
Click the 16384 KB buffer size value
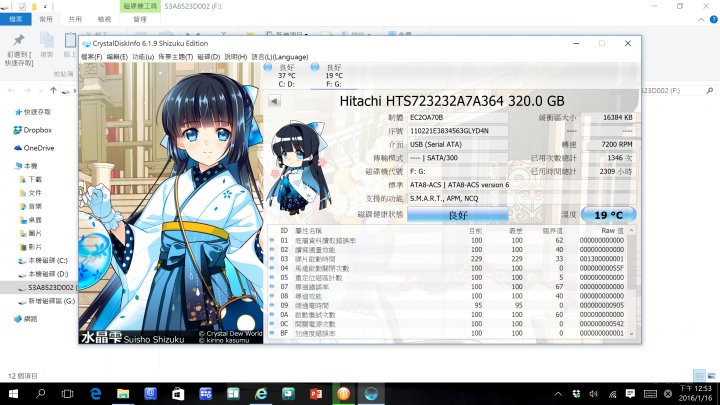pyautogui.click(x=608, y=118)
